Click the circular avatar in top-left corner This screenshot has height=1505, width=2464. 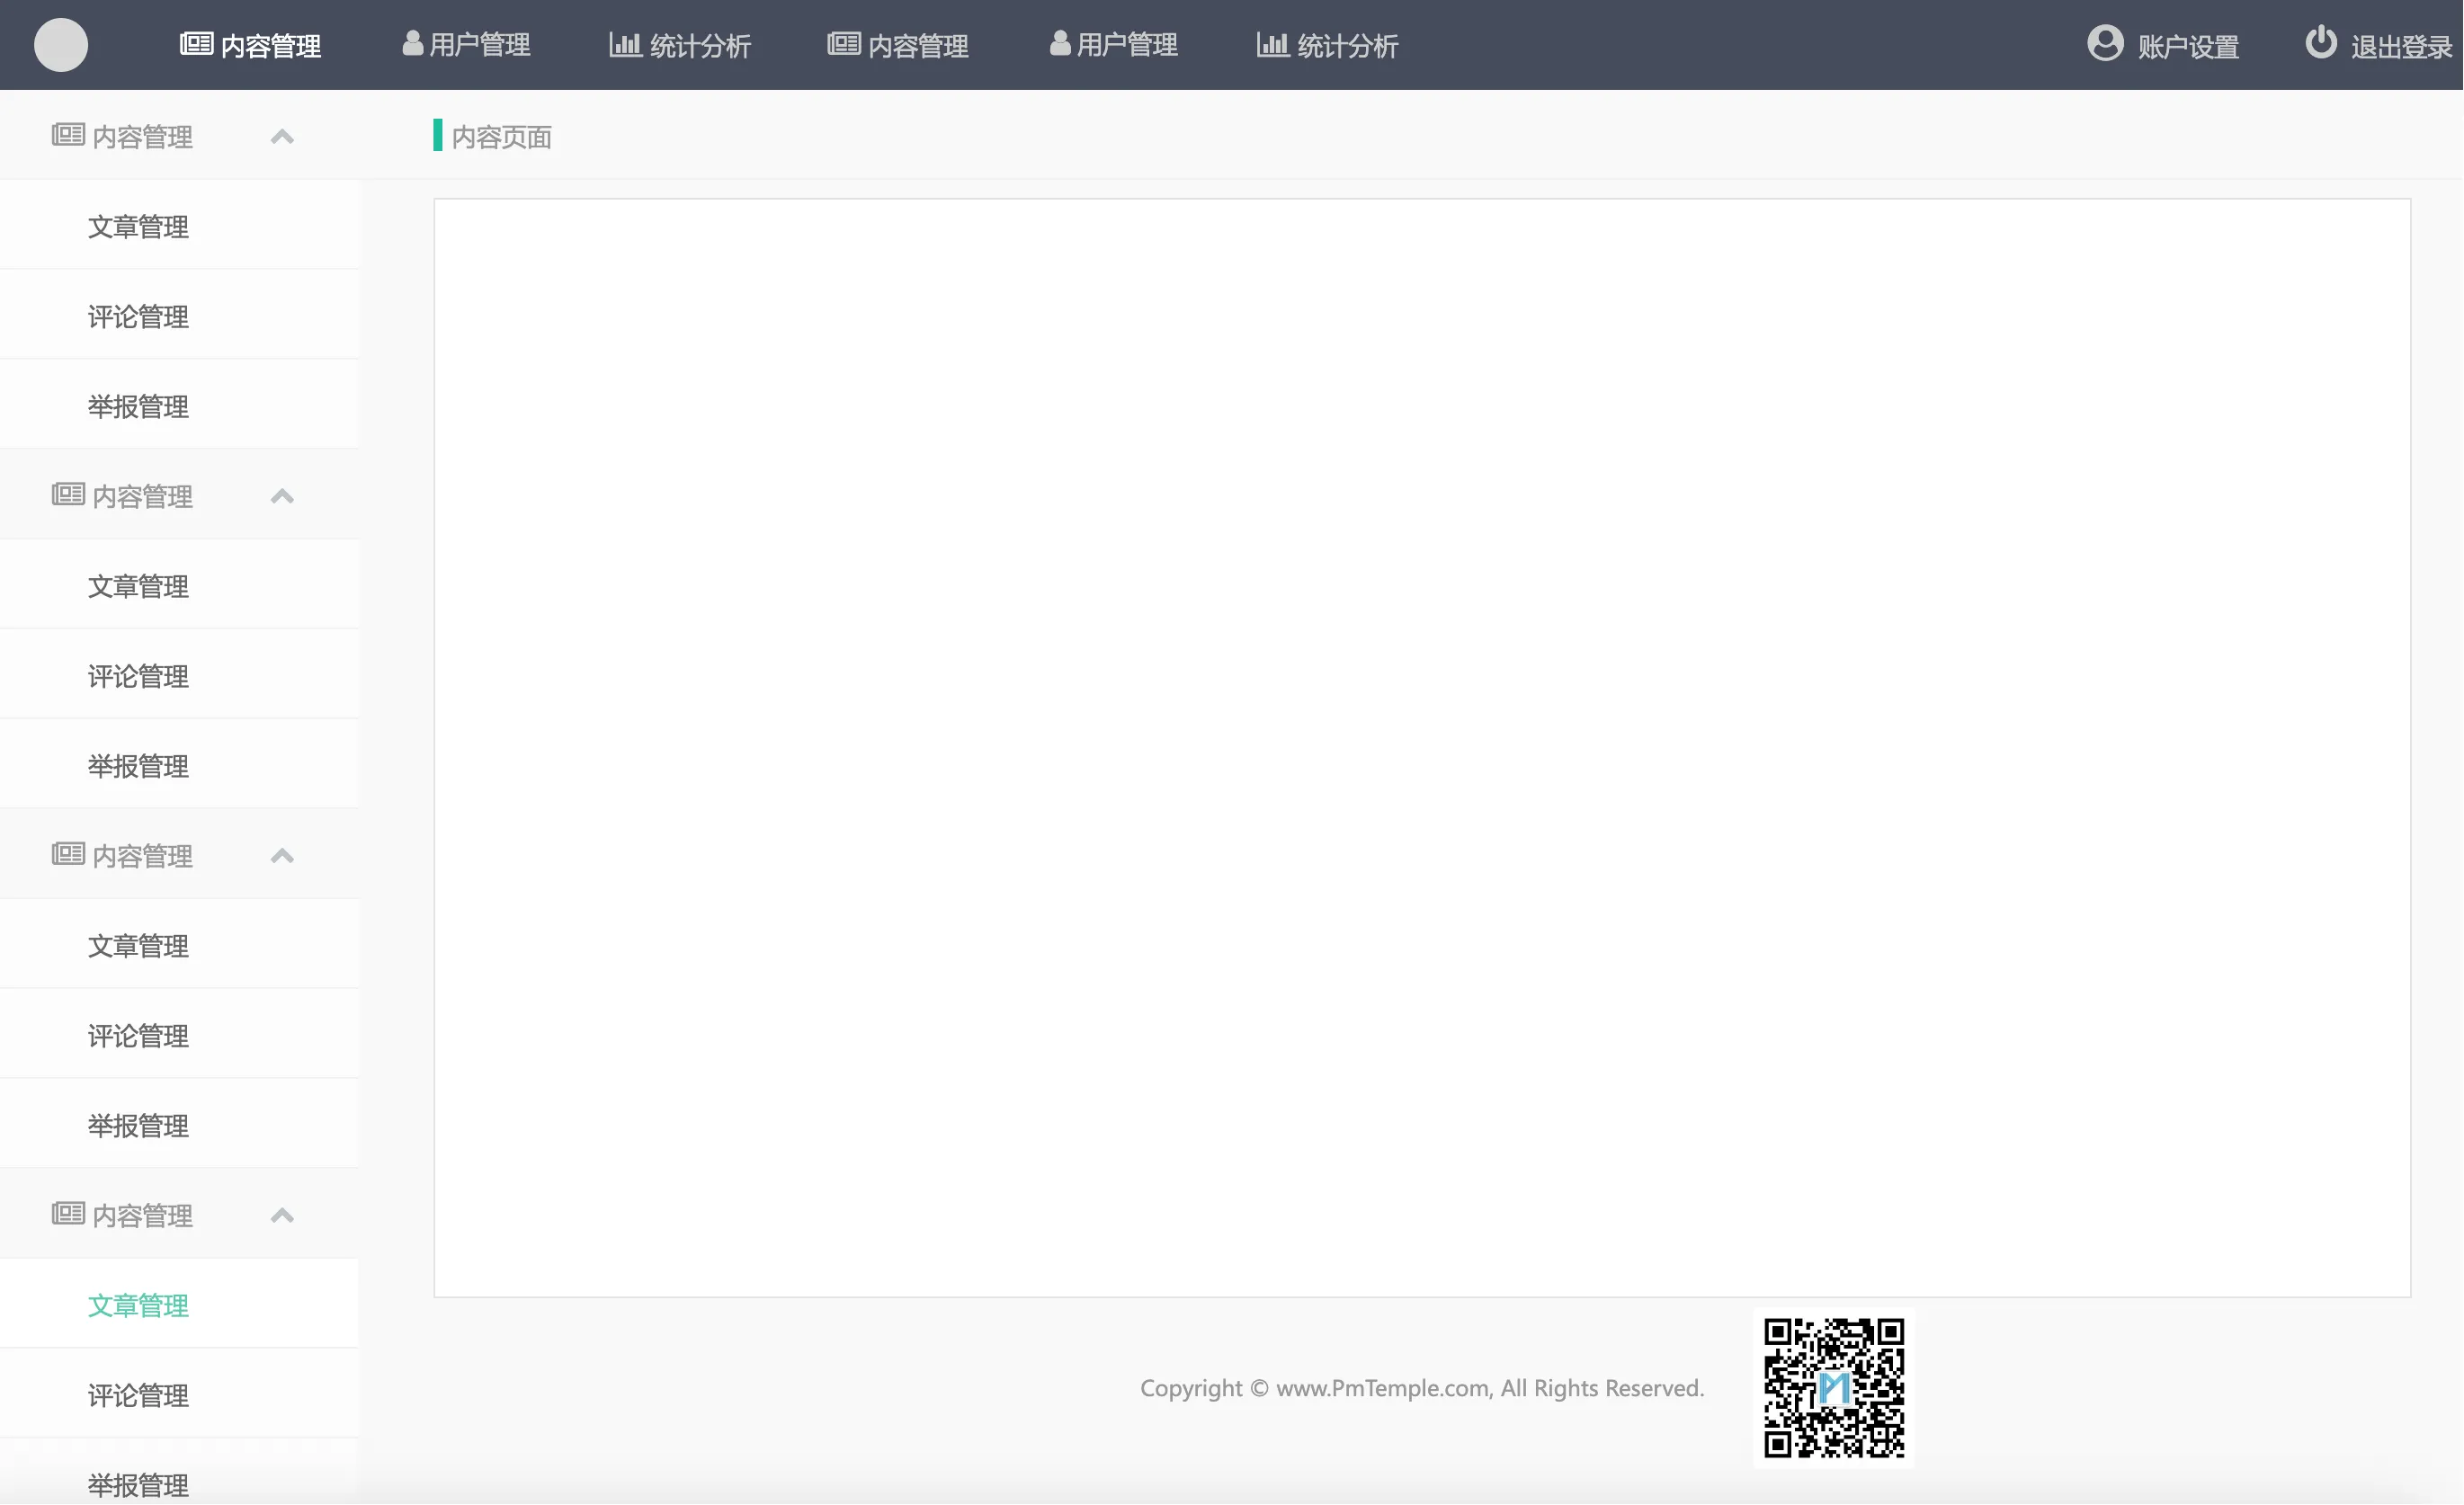click(x=61, y=44)
